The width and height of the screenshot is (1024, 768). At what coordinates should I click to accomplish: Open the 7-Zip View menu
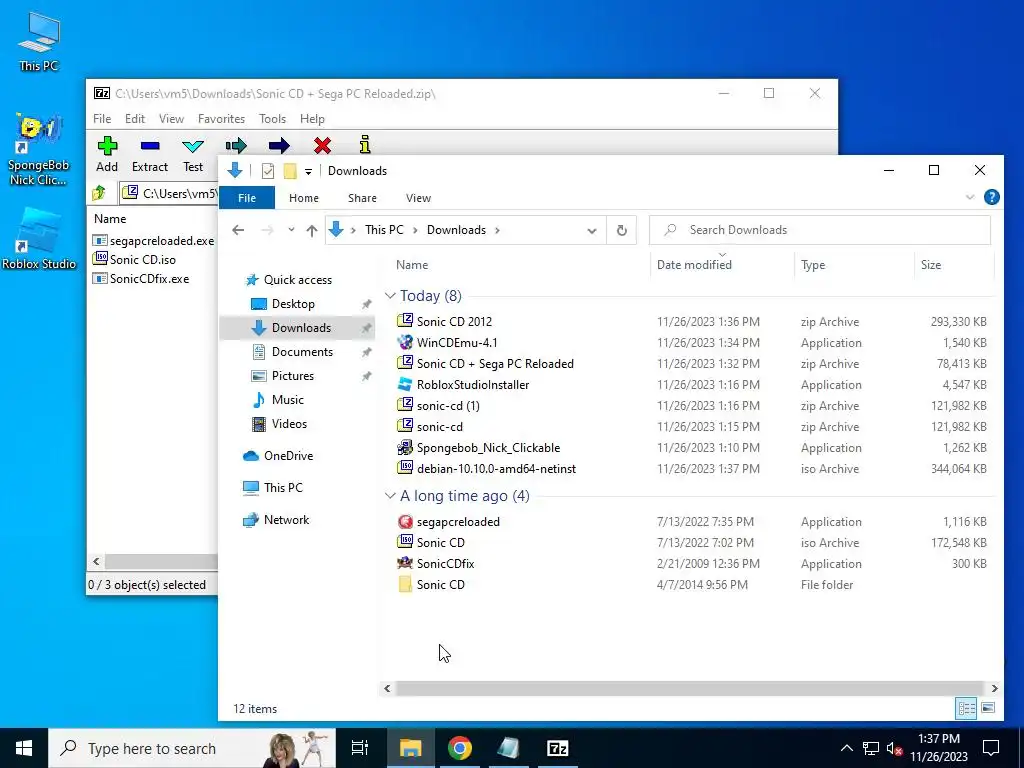(171, 119)
